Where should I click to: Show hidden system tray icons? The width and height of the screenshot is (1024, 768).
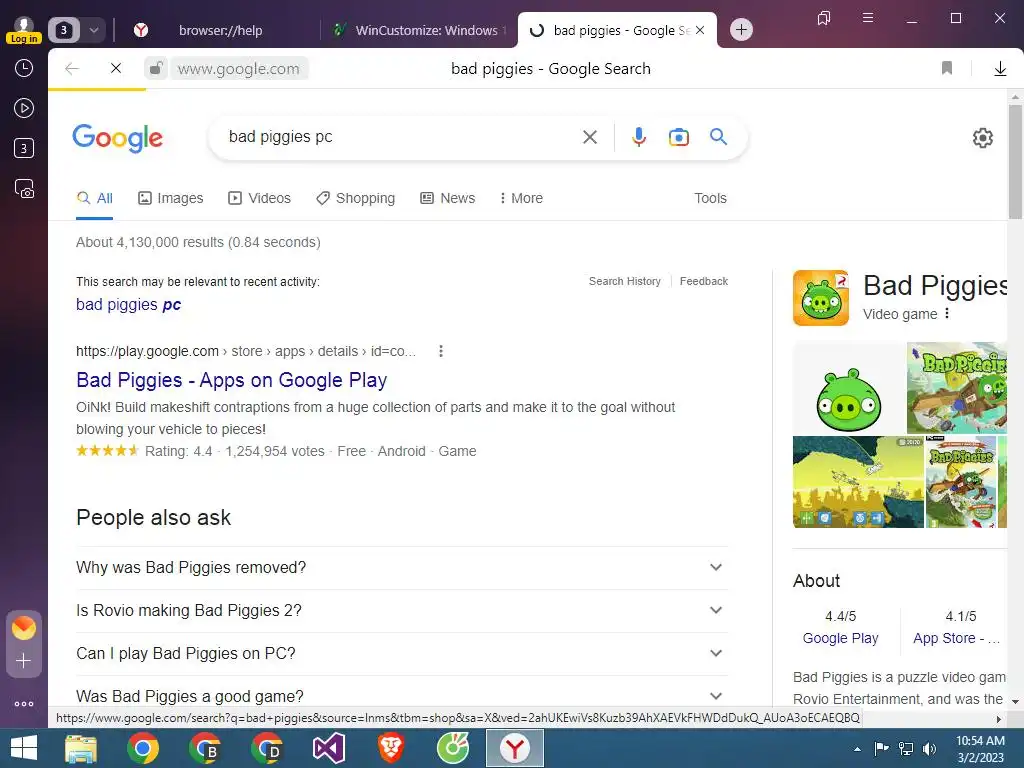pyautogui.click(x=857, y=749)
